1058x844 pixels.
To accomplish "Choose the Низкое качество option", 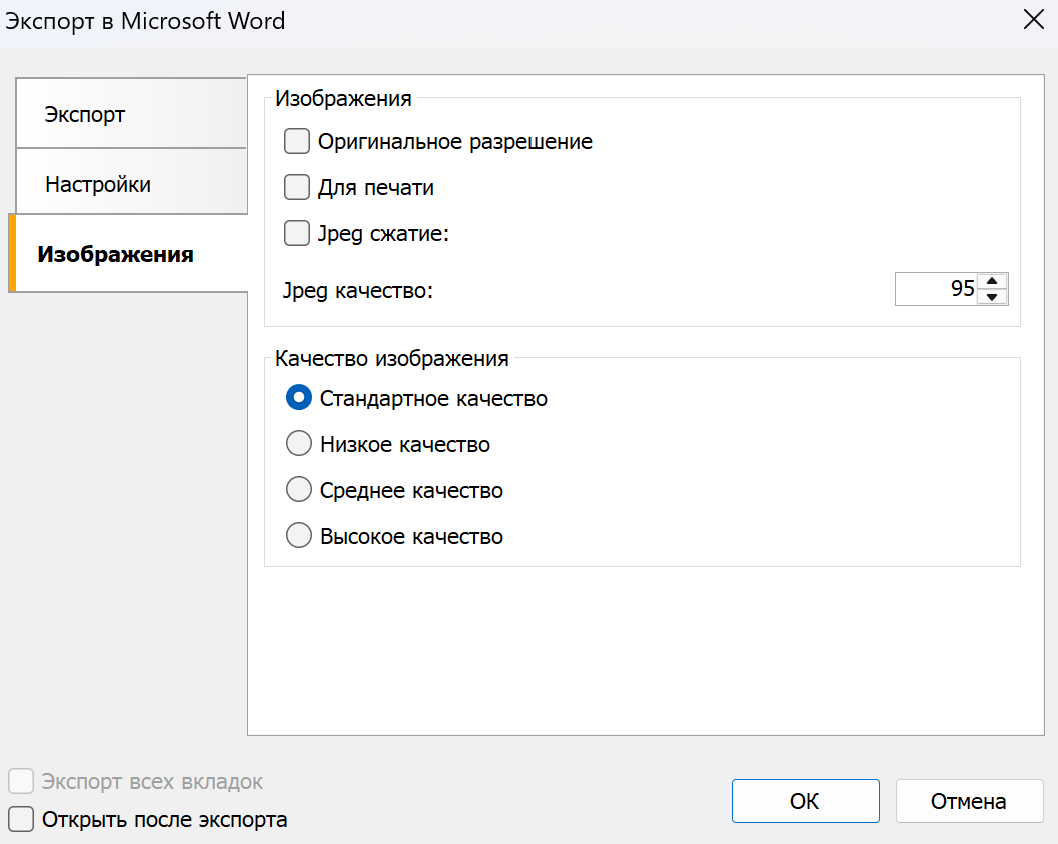I will 299,444.
